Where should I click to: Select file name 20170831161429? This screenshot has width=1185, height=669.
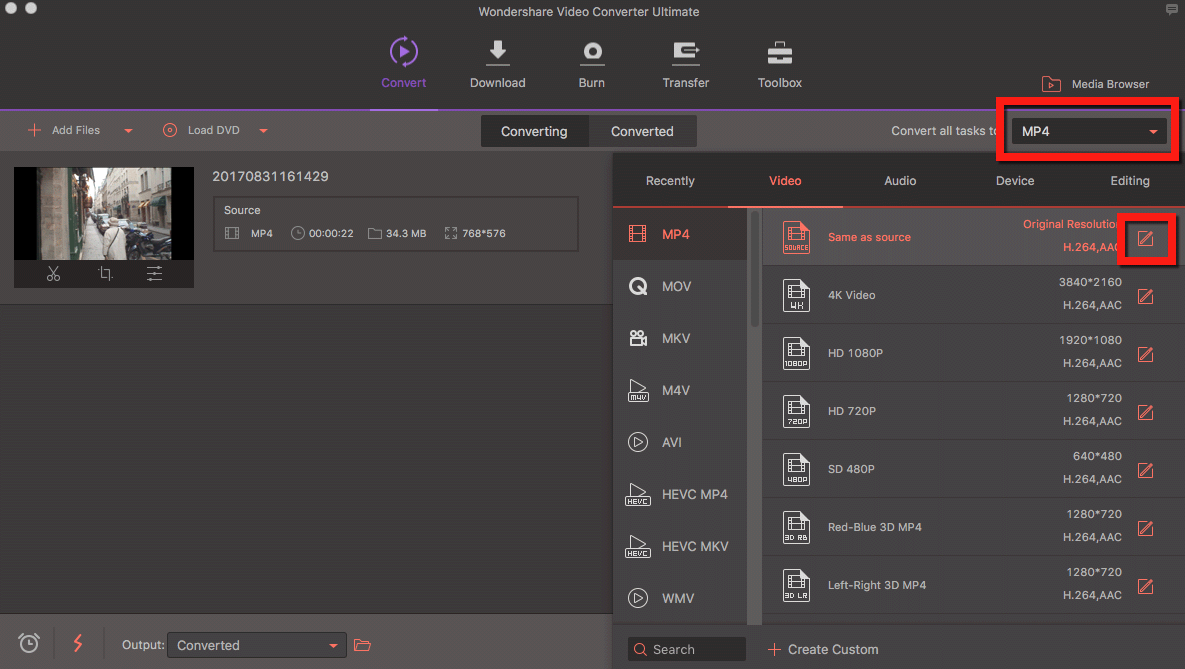click(271, 176)
